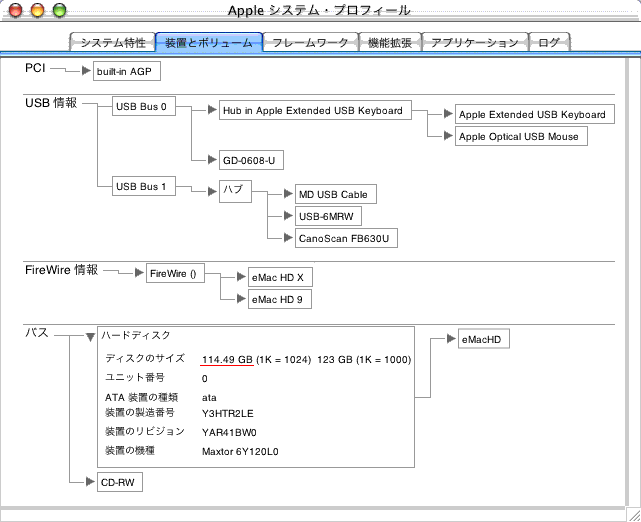Expand the CD-RW disclosure triangle

click(x=90, y=482)
